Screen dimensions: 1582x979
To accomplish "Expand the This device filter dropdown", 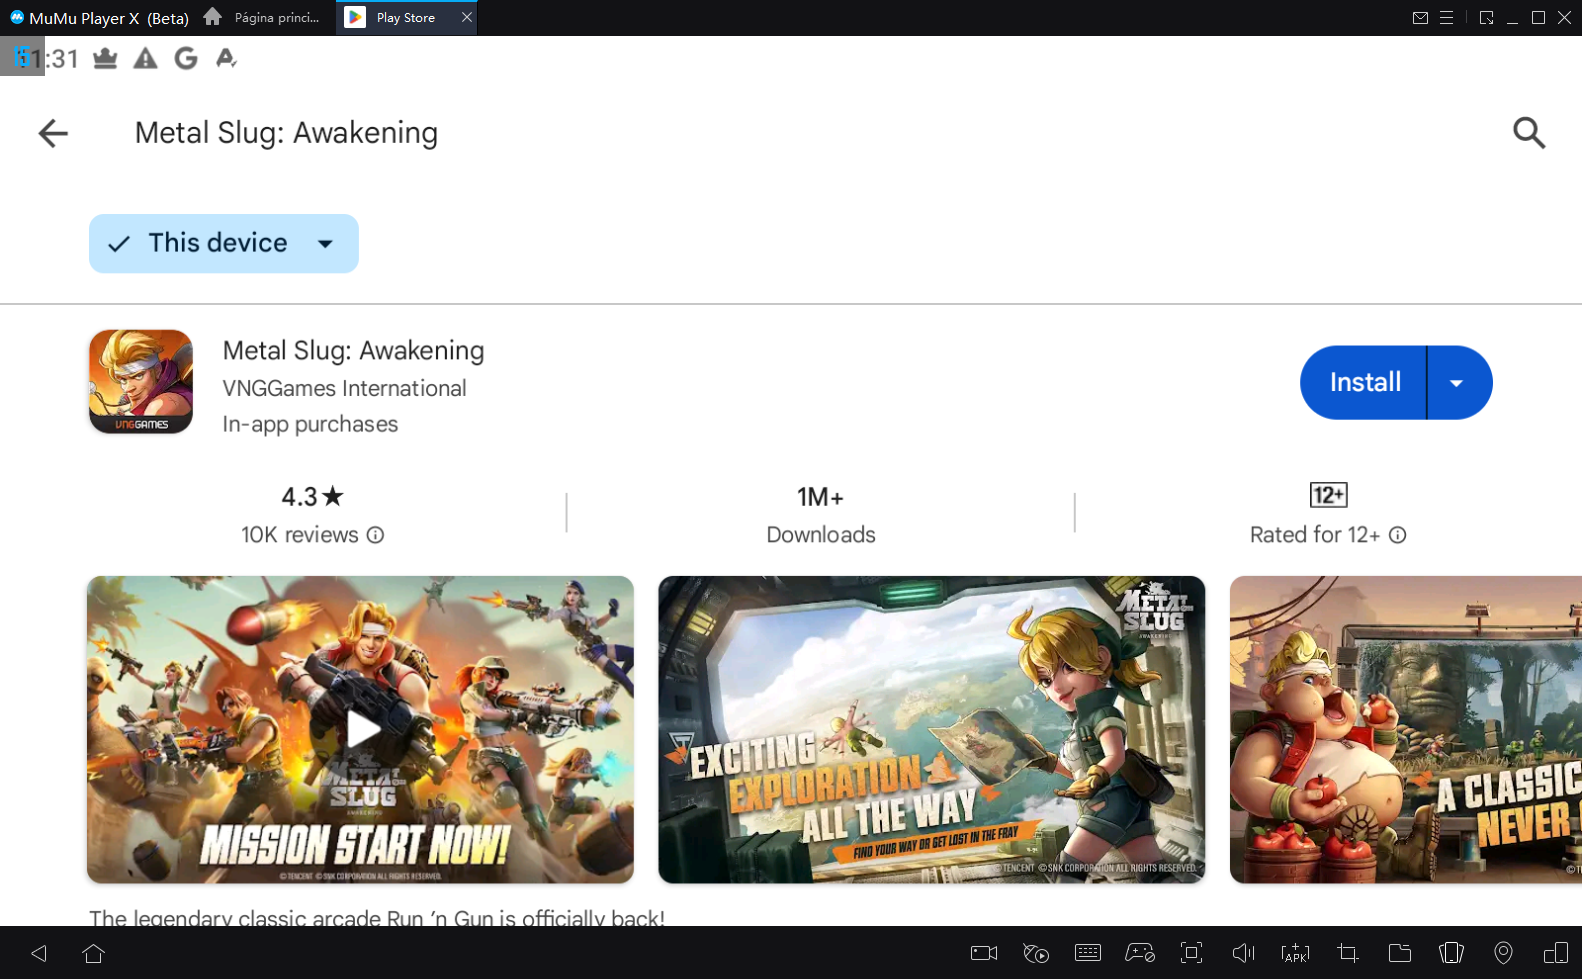I will point(224,243).
